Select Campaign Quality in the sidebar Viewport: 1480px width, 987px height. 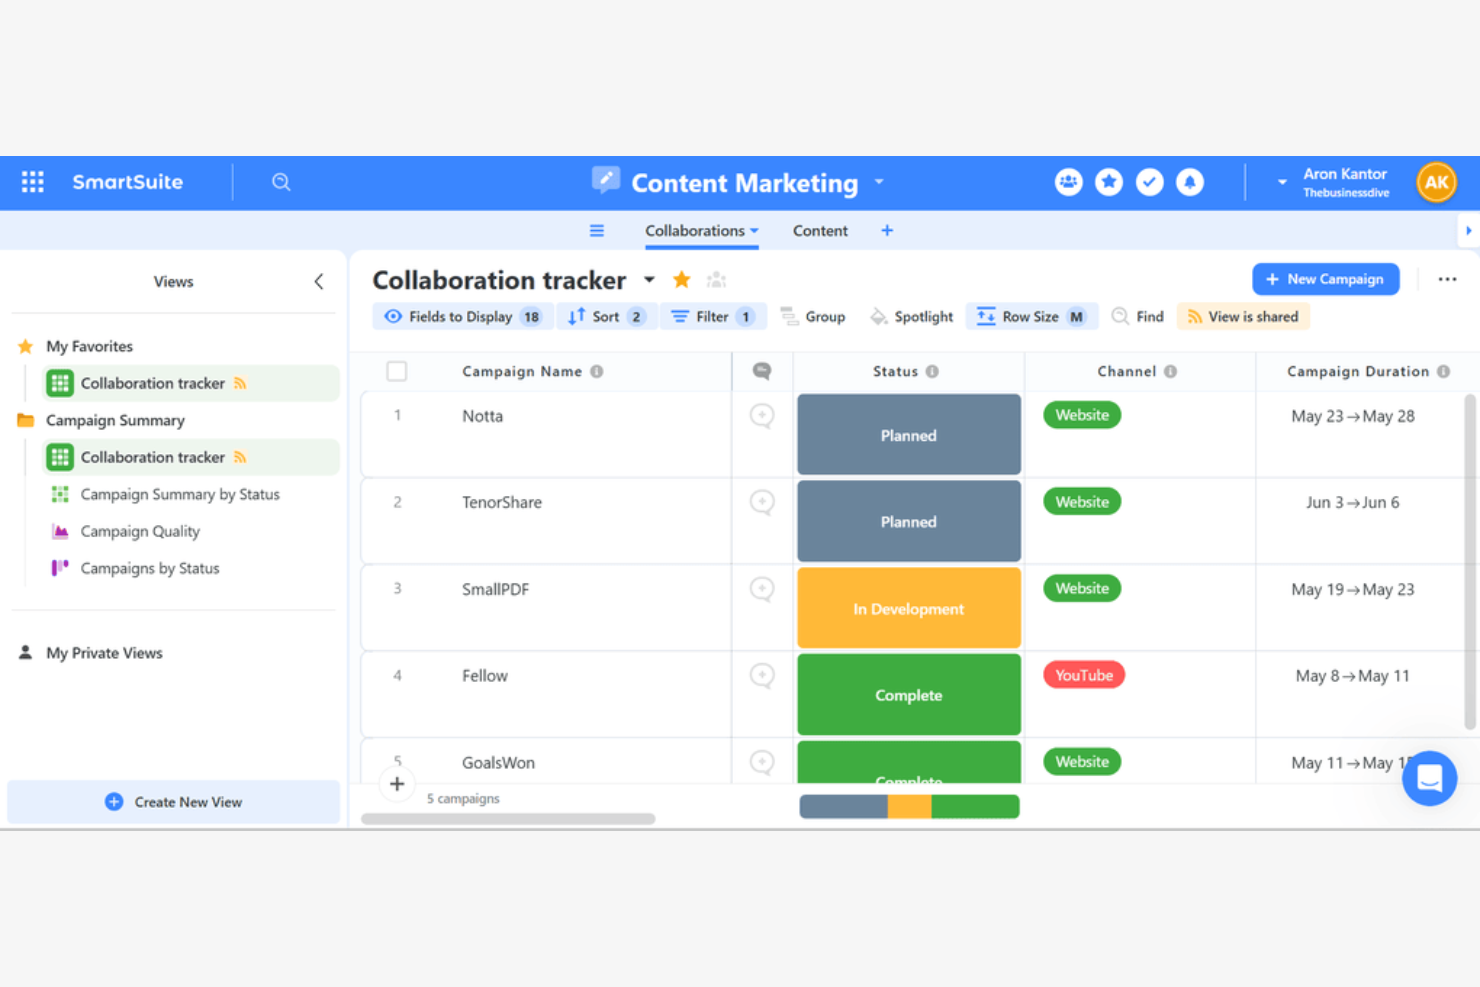[140, 531]
